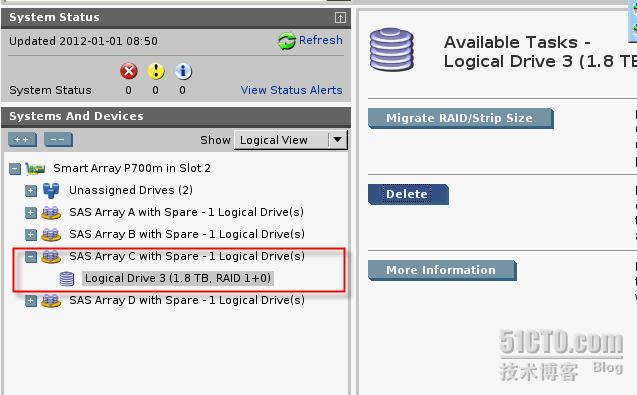Select SAS Array A with Spare
The height and width of the screenshot is (395, 637).
coord(186,212)
